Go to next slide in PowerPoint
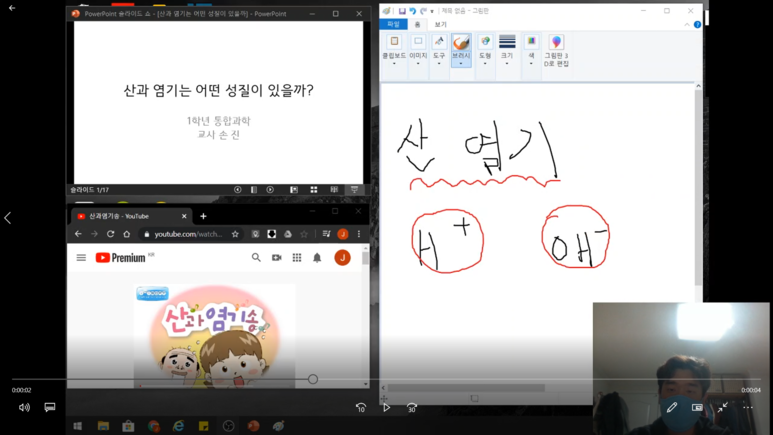The width and height of the screenshot is (773, 435). (270, 190)
